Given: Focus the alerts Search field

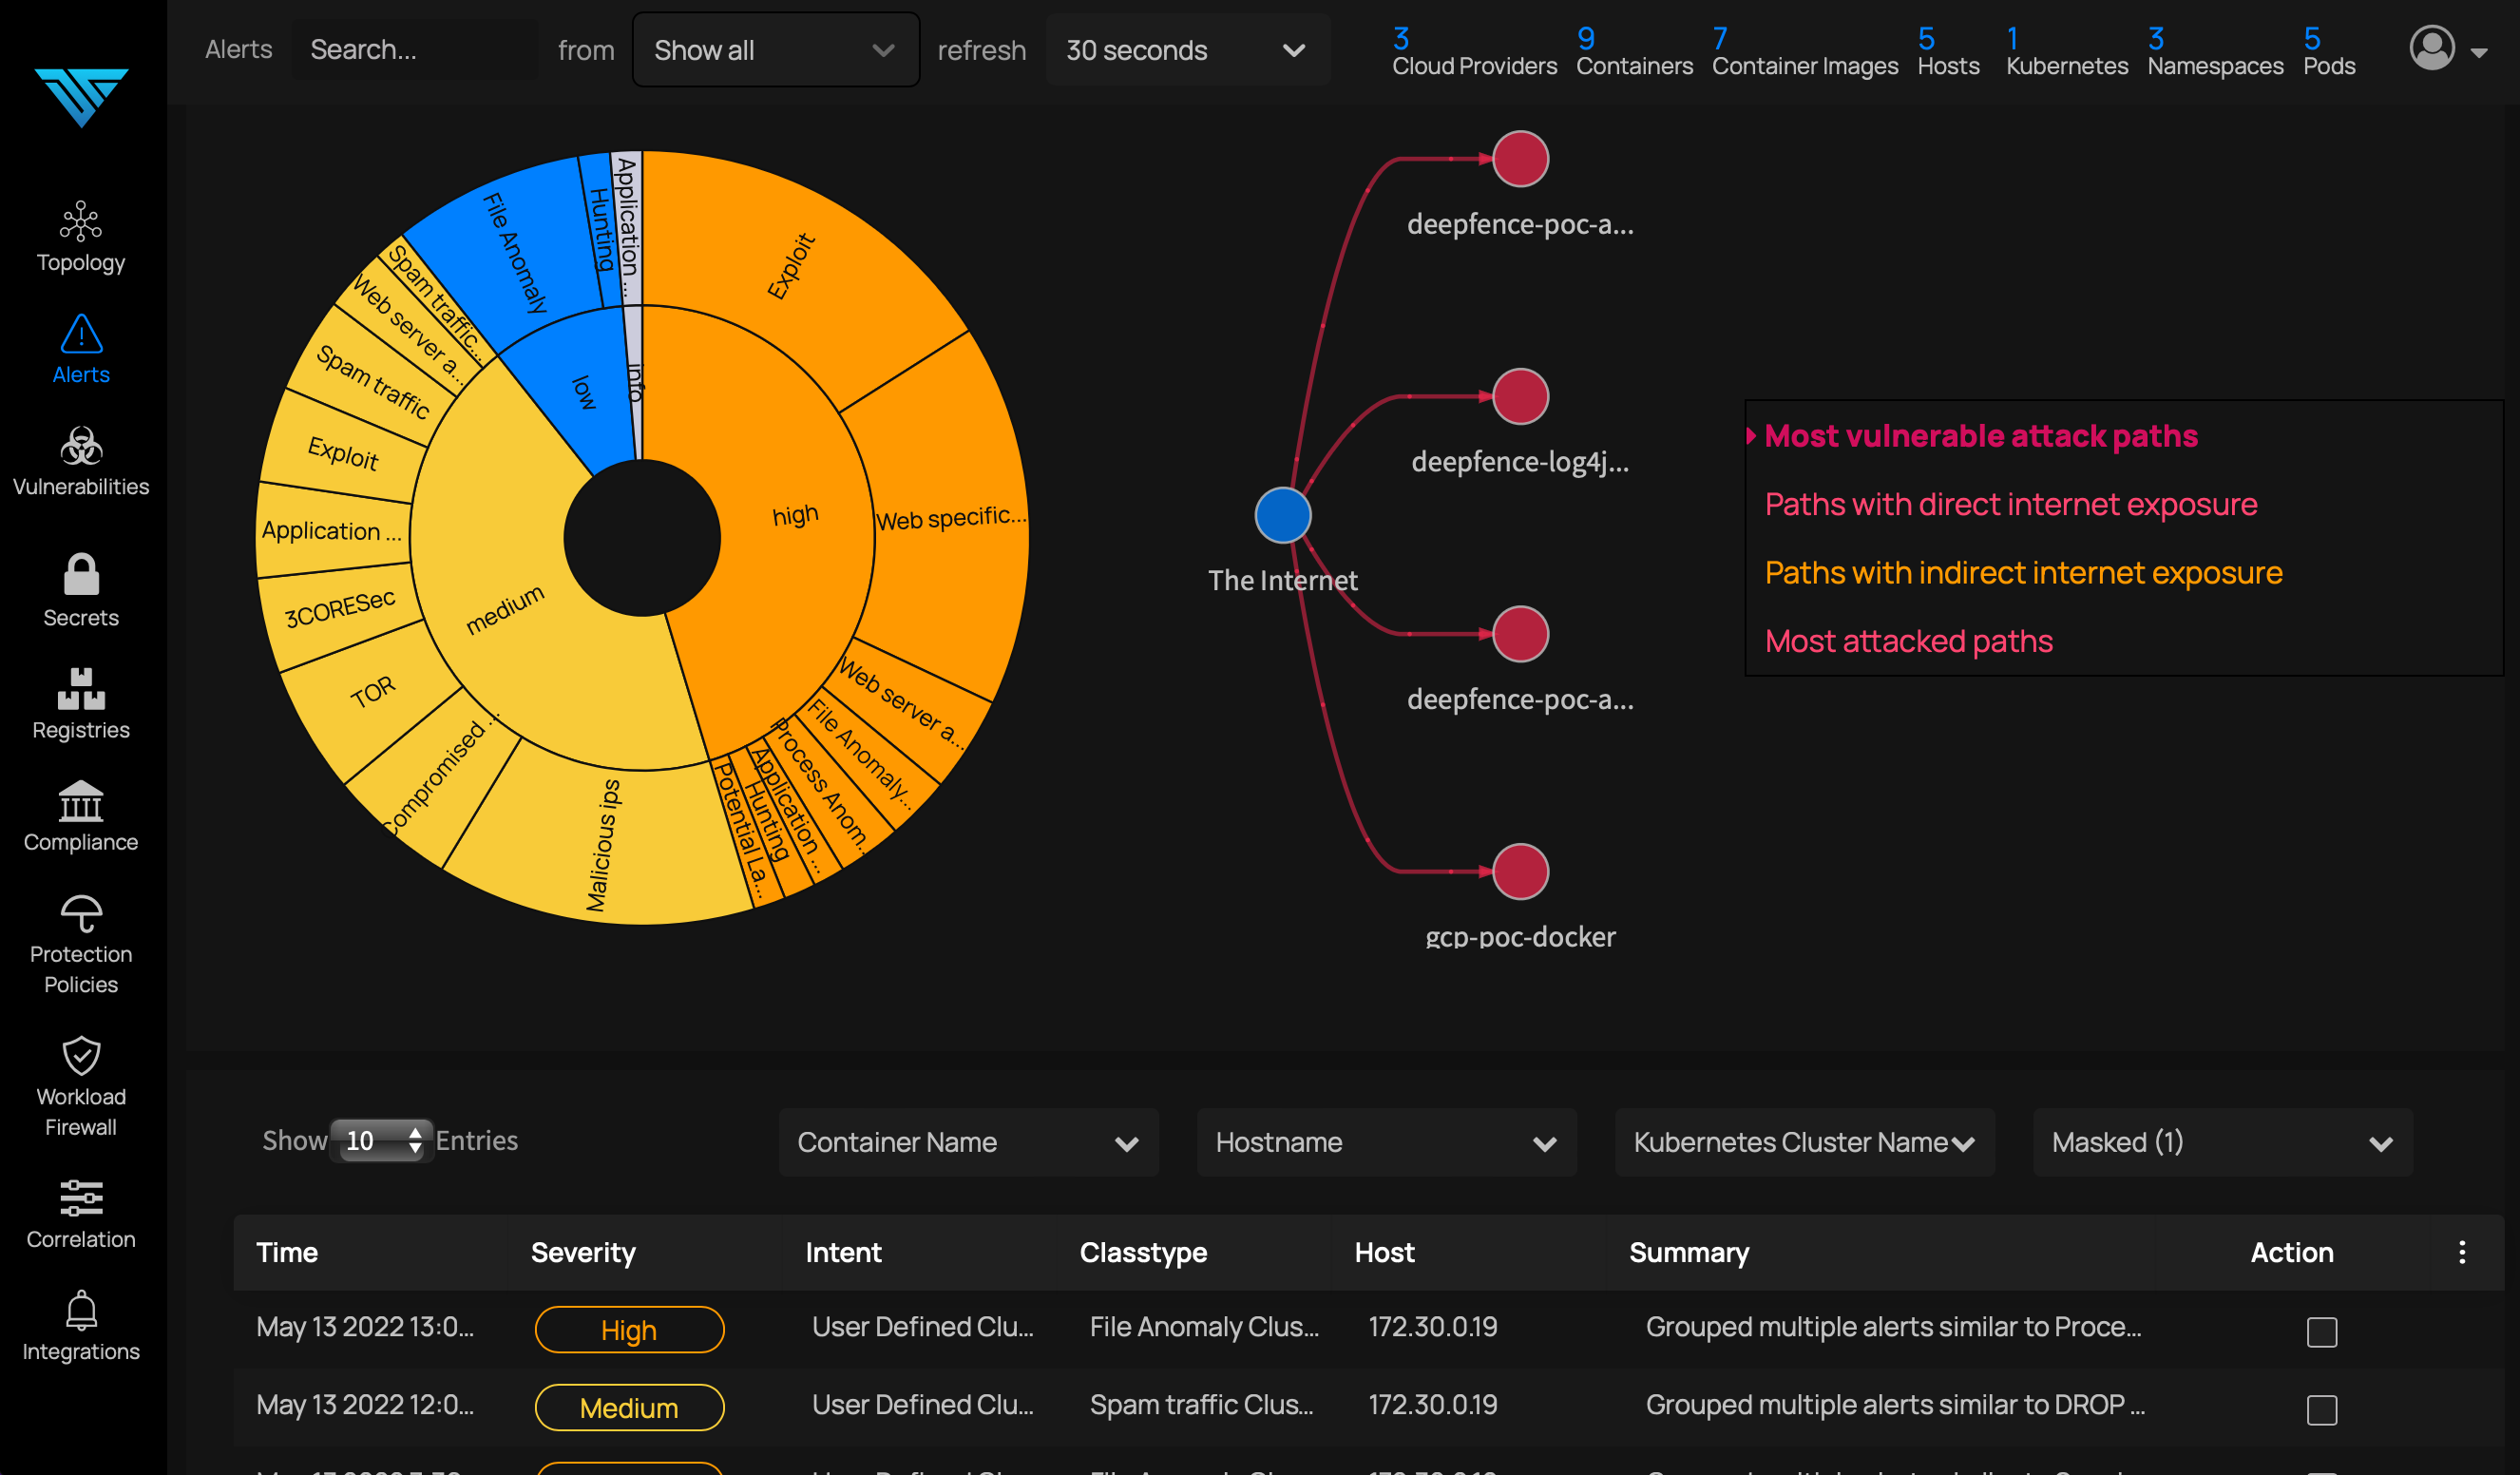Looking at the screenshot, I should (x=414, y=50).
